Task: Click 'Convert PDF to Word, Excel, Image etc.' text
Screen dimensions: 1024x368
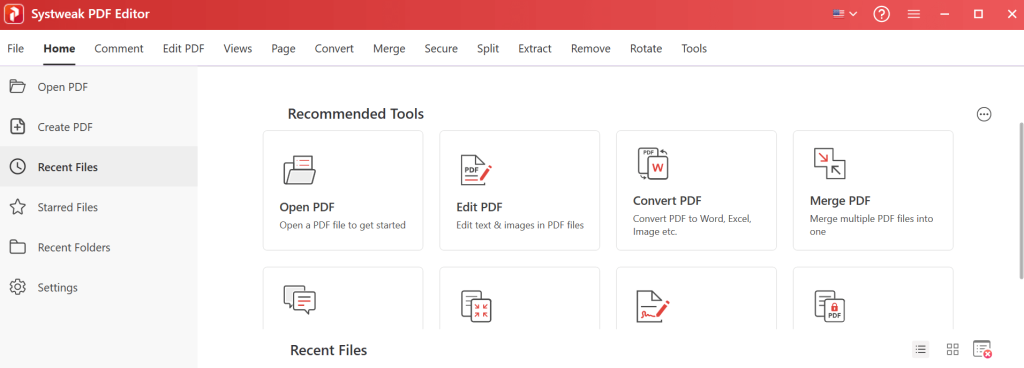Action: tap(692, 225)
